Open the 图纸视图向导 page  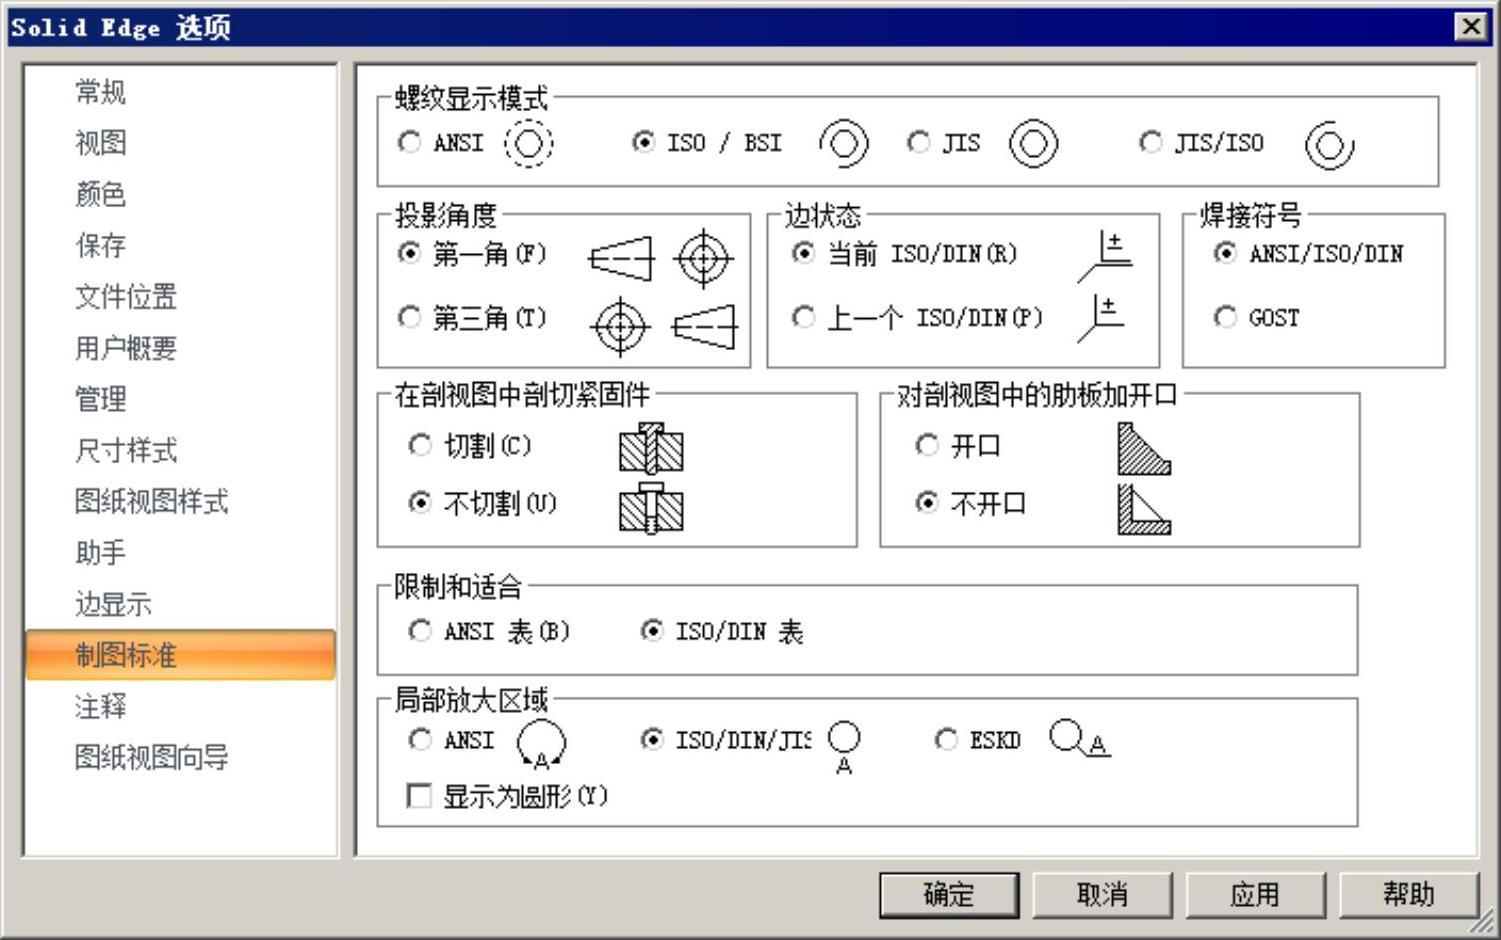tap(181, 757)
